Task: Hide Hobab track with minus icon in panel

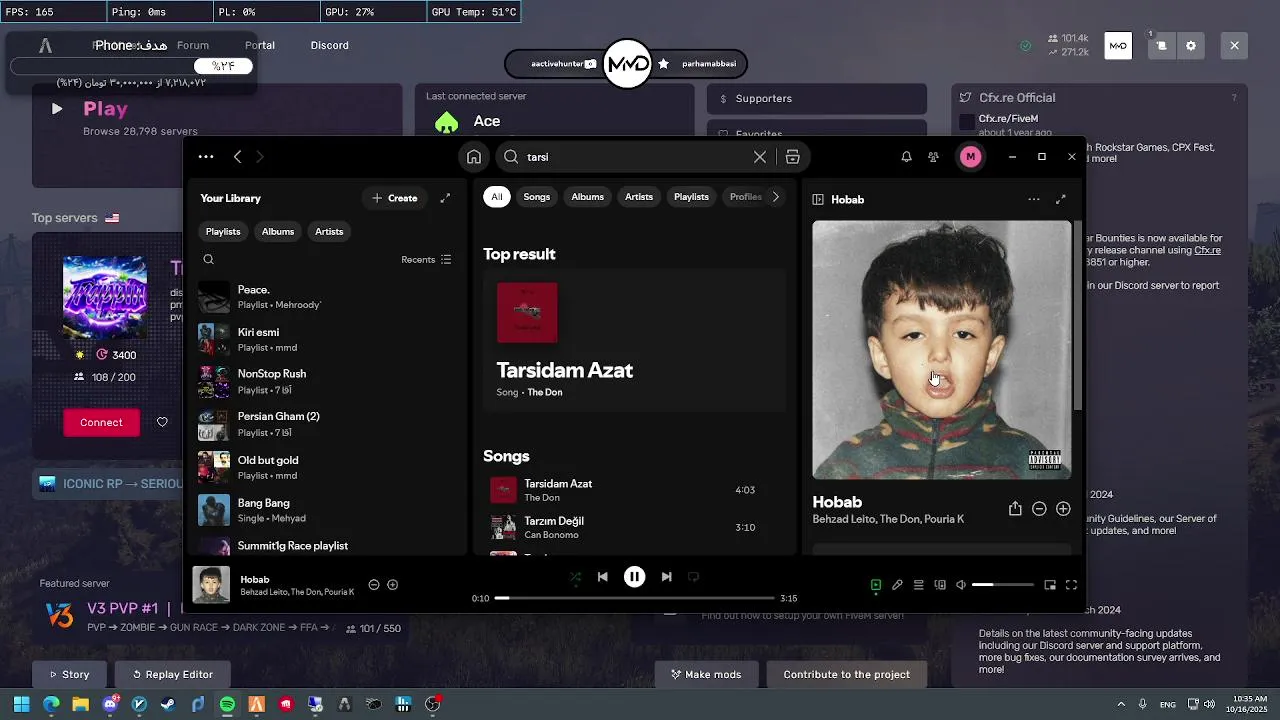Action: click(x=1039, y=509)
